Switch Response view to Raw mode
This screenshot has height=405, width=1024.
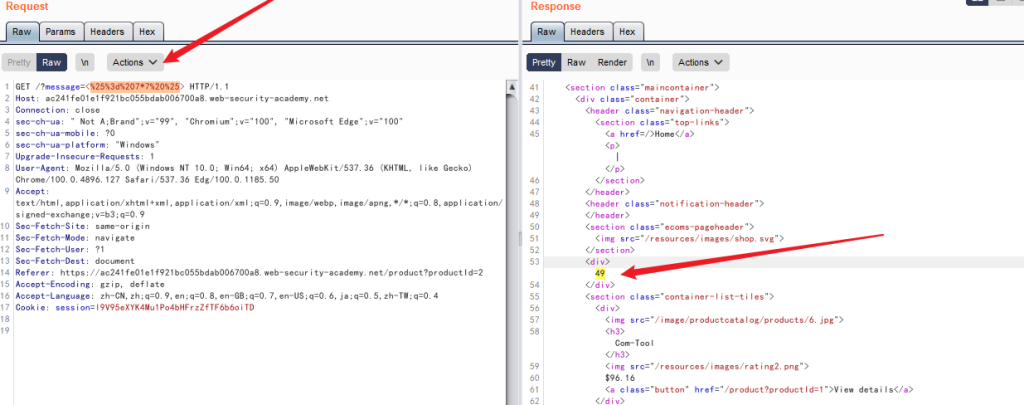[577, 62]
